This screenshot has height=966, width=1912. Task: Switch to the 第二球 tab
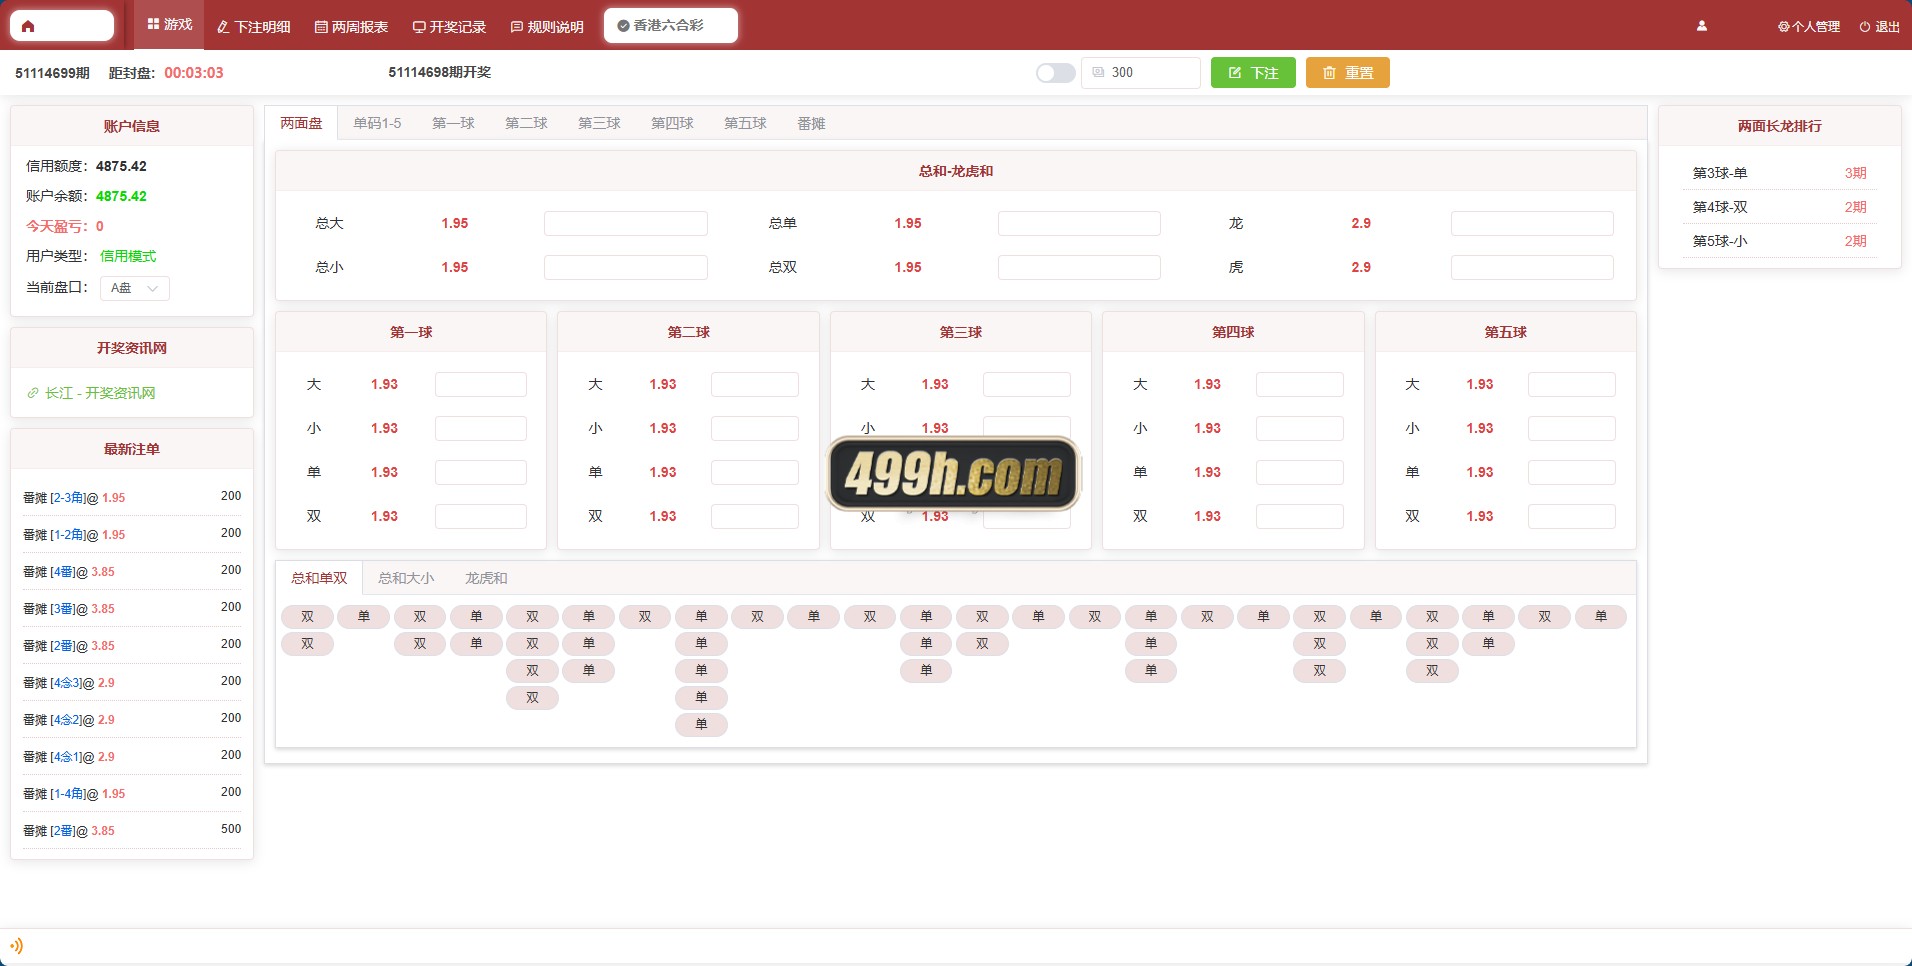[526, 123]
